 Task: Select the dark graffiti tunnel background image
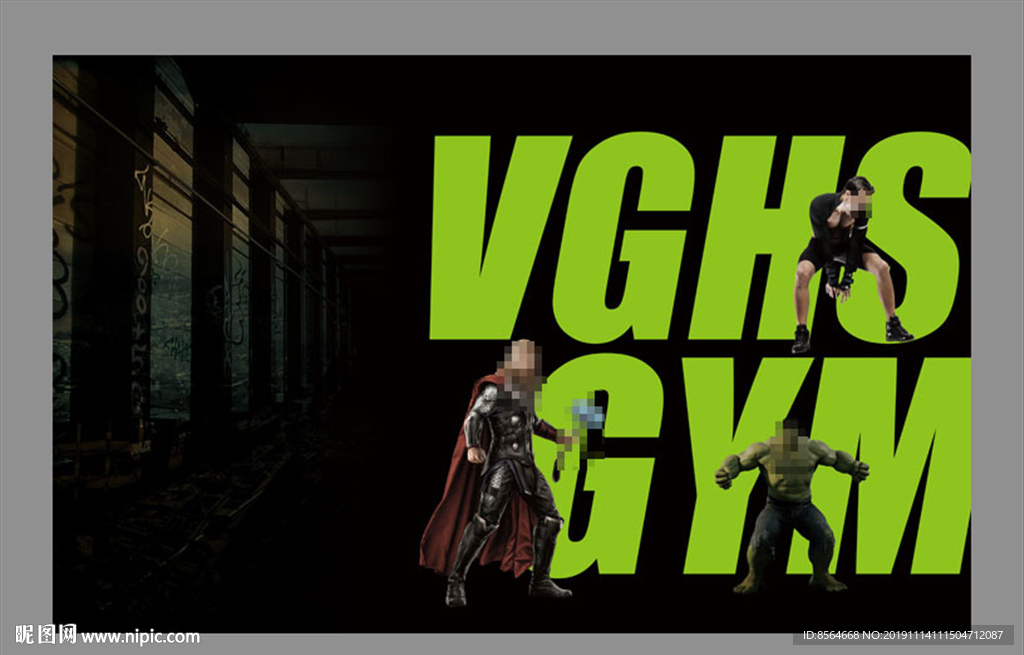tap(222, 343)
